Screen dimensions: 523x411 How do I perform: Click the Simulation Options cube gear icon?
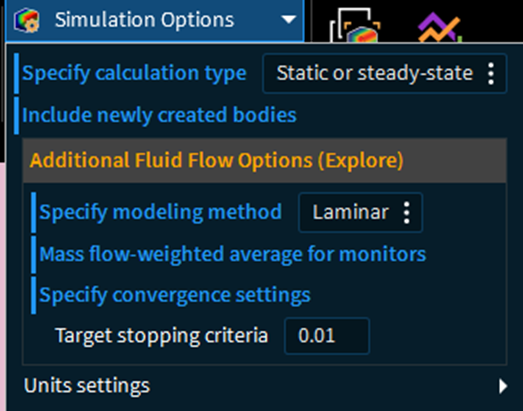click(x=27, y=20)
